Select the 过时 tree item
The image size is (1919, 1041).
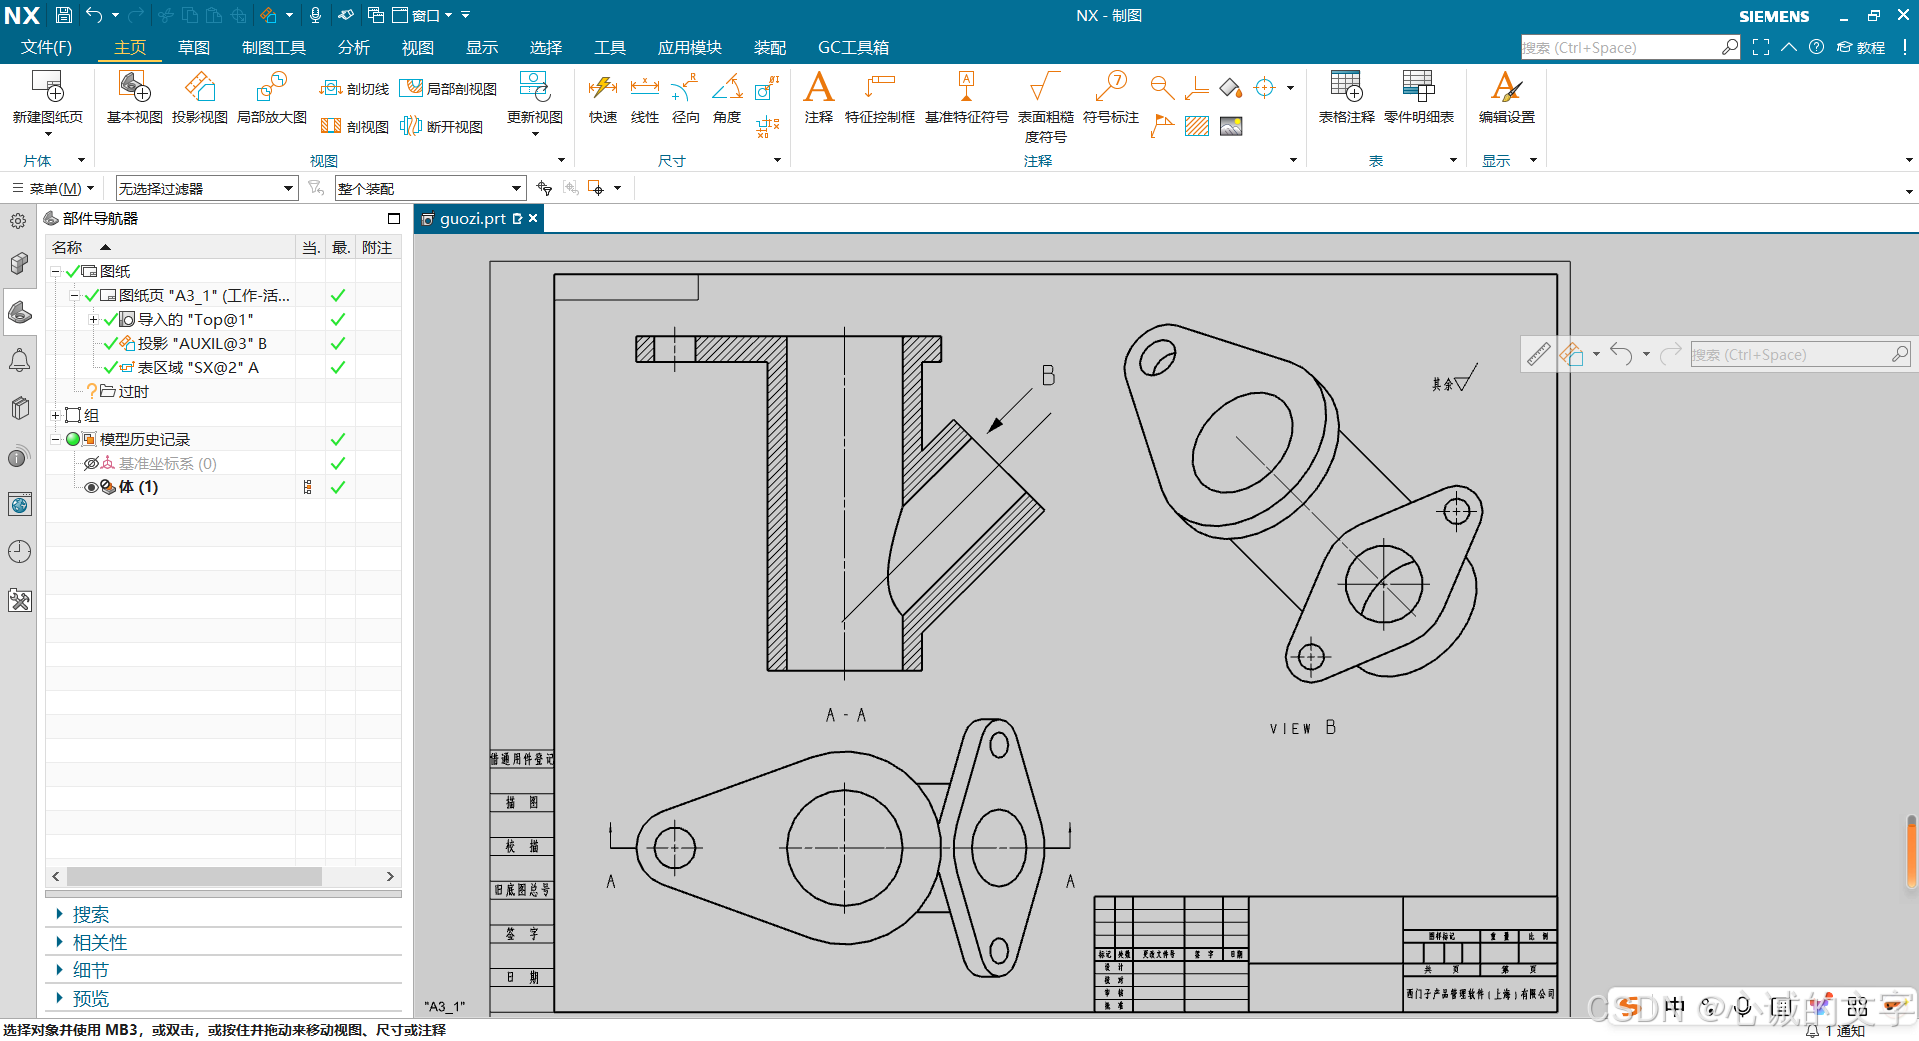(134, 391)
